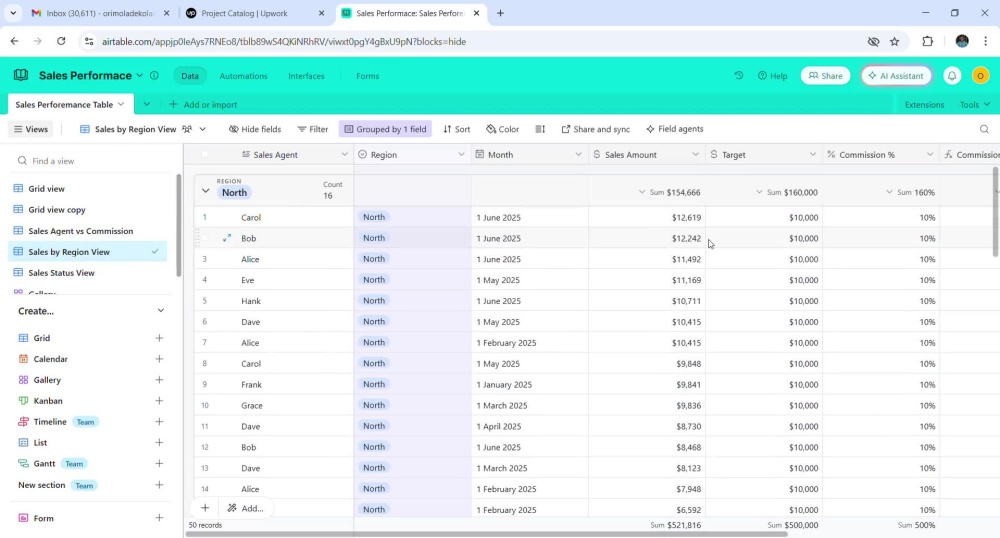Switch to Forms tab

(x=367, y=76)
